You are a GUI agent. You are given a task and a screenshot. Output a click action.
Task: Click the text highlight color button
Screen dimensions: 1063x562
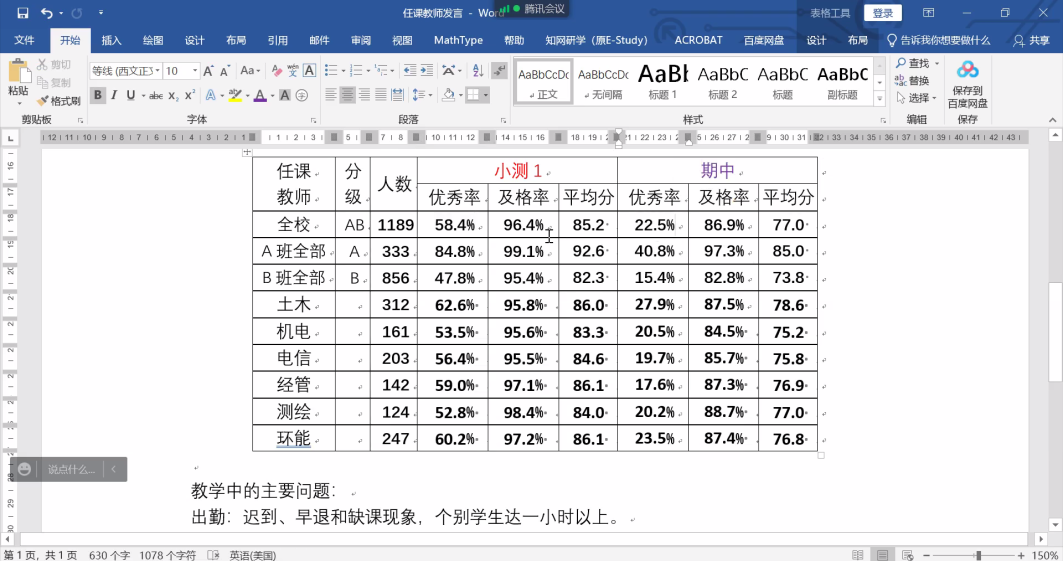234,95
